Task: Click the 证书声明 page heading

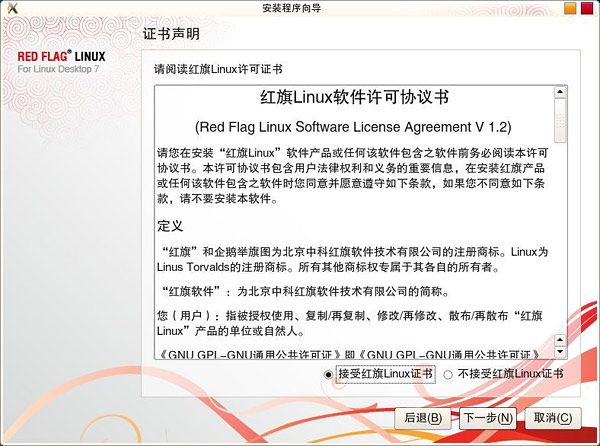Action: click(x=171, y=34)
